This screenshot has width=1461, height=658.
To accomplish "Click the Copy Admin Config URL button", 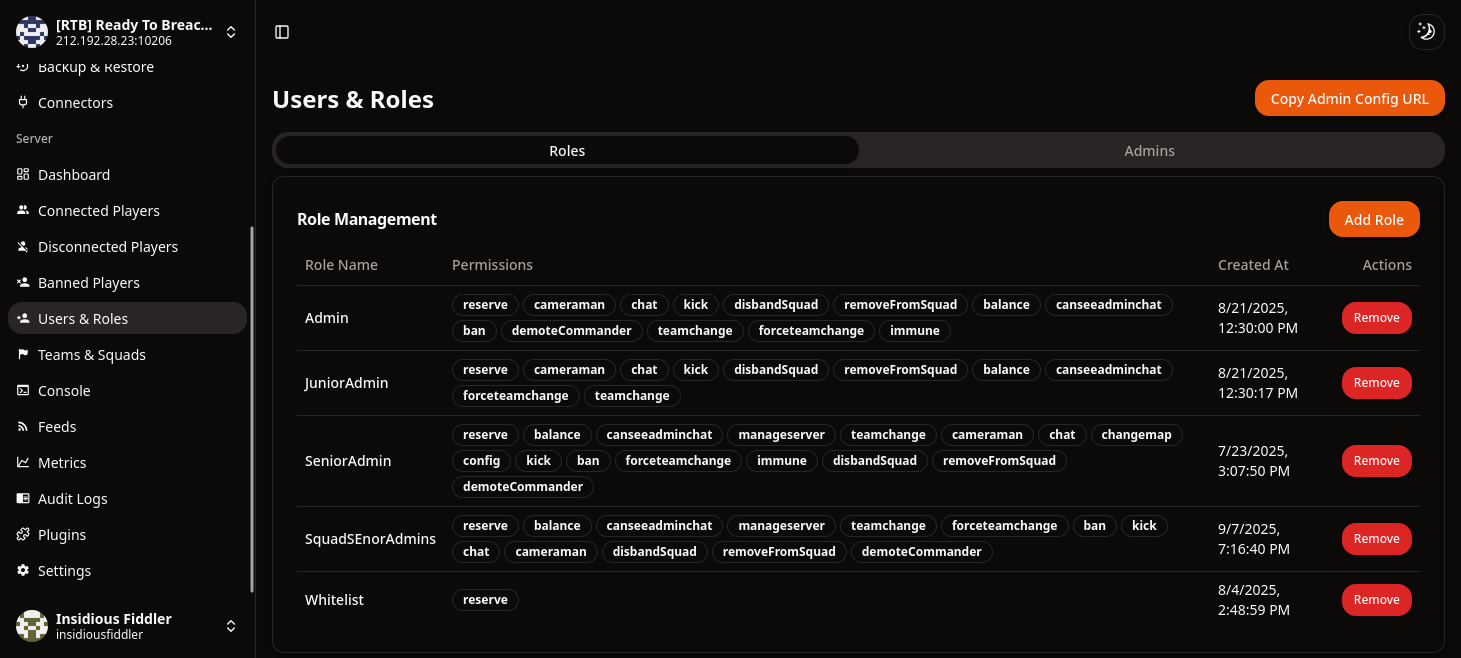I will 1349,99.
